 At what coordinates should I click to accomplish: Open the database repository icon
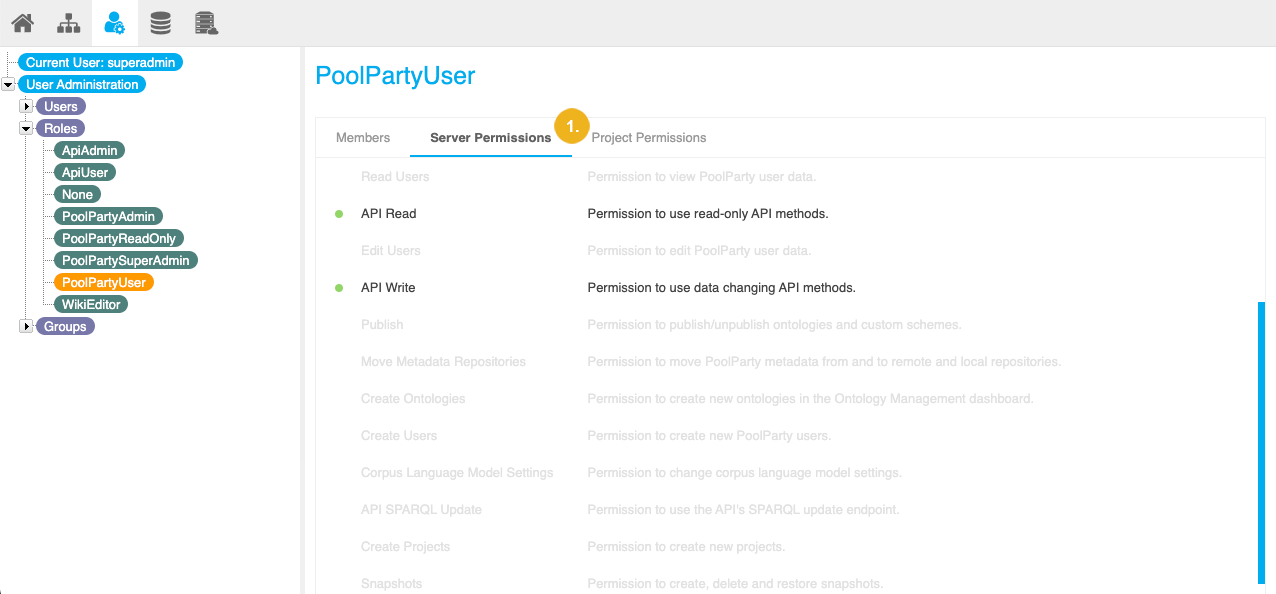160,22
